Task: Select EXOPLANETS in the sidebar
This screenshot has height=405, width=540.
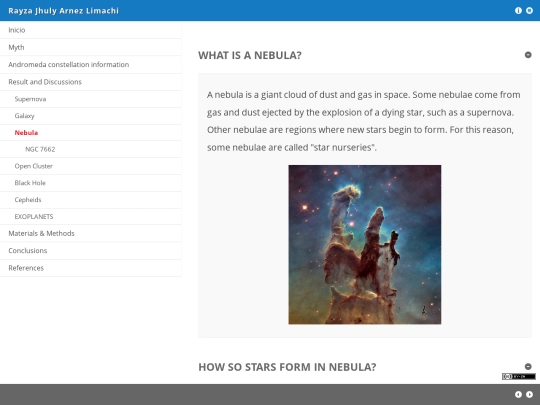Action: (x=91, y=217)
